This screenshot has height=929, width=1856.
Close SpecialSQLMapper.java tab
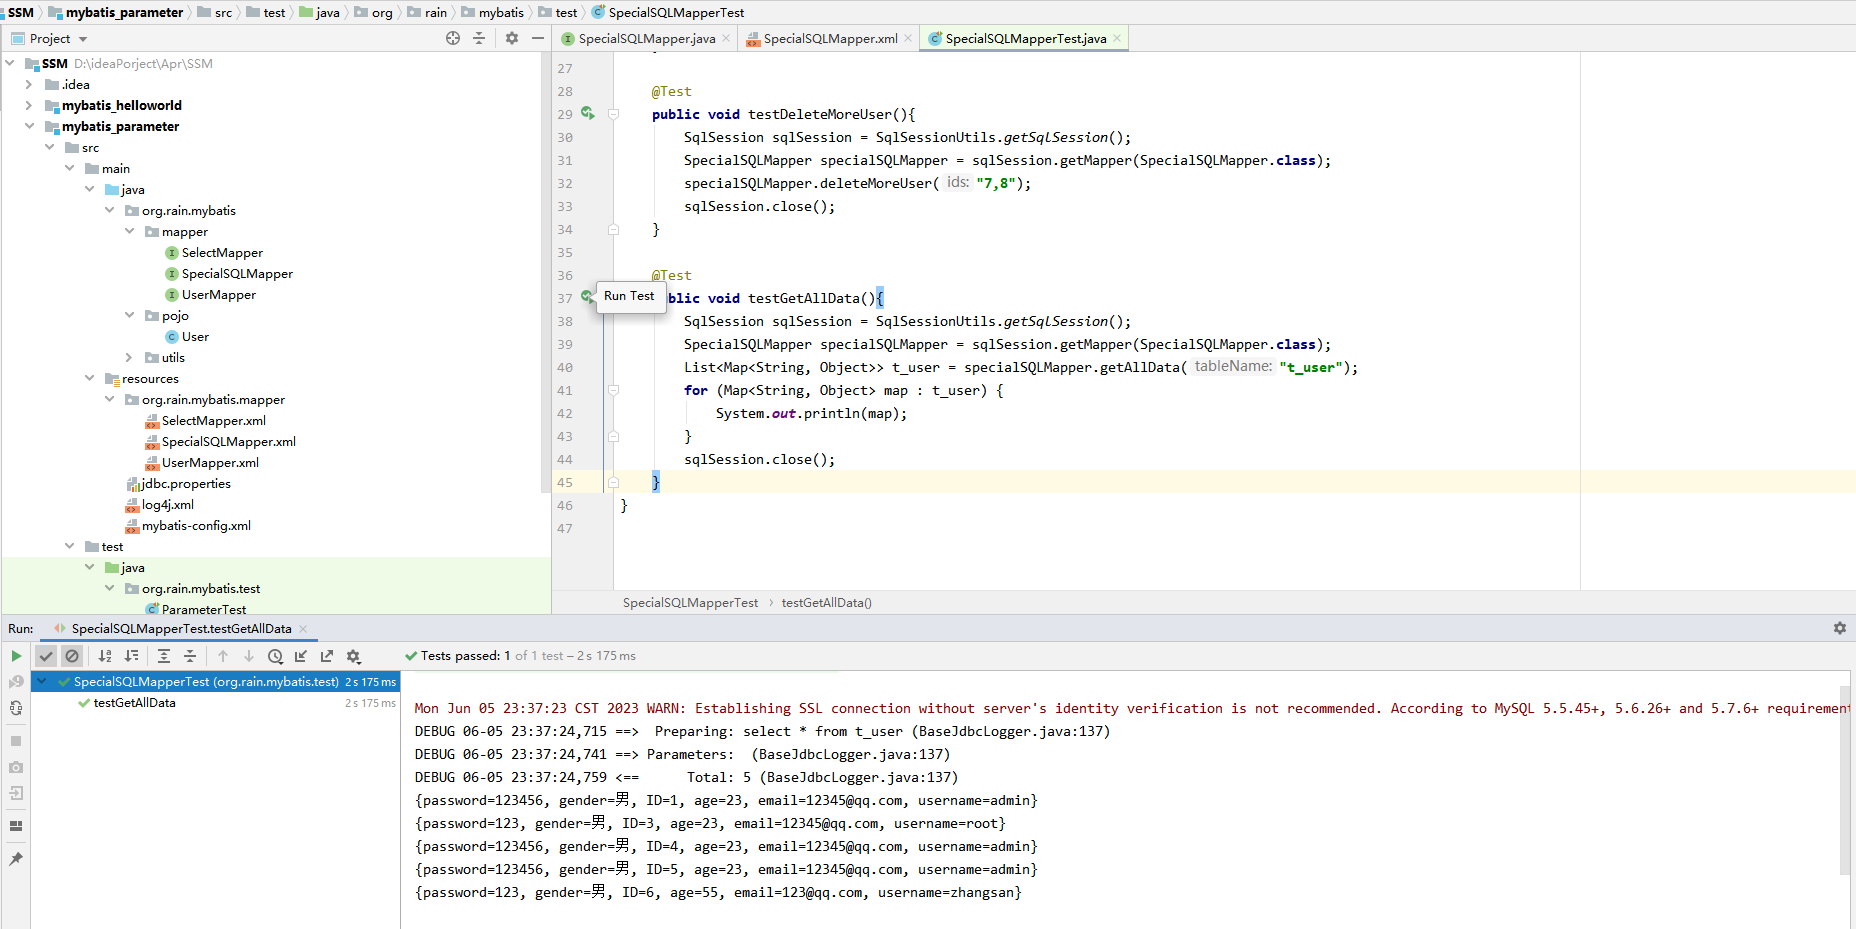[x=726, y=38]
